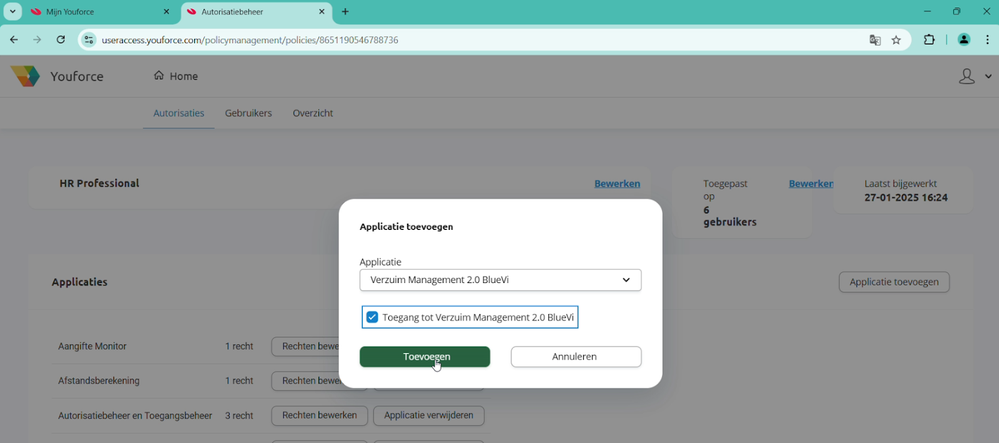This screenshot has width=999, height=443.
Task: Click the Applicatie toevoegen button
Action: click(894, 282)
